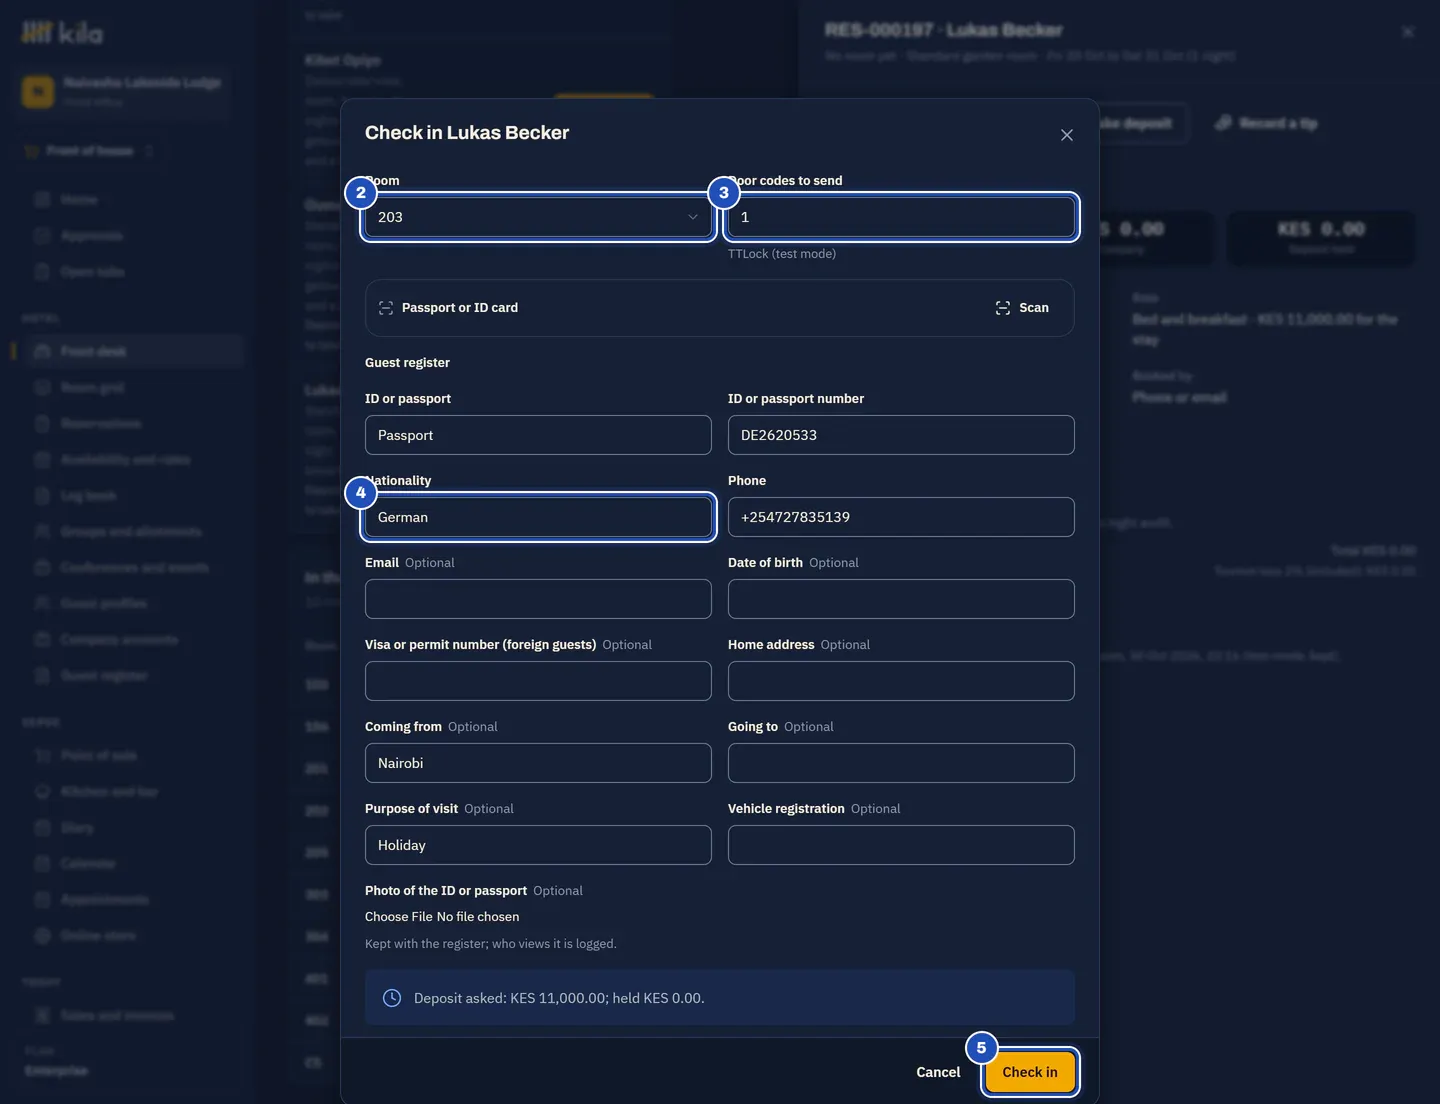Screen dimensions: 1440x1104
Task: Click the ID or passport number field
Action: (x=901, y=435)
